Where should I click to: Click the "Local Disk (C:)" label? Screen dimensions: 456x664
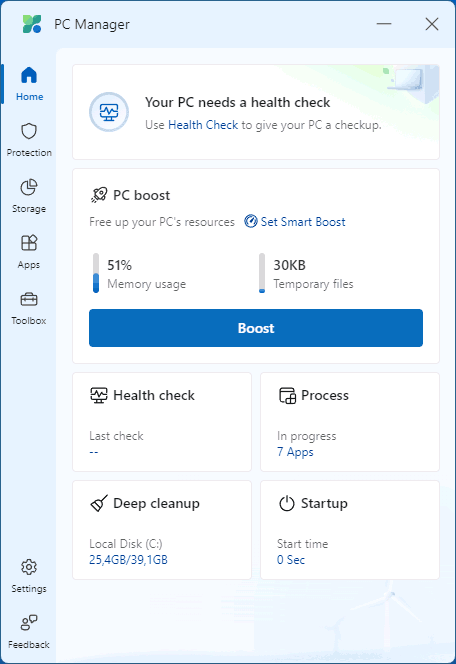pyautogui.click(x=126, y=544)
